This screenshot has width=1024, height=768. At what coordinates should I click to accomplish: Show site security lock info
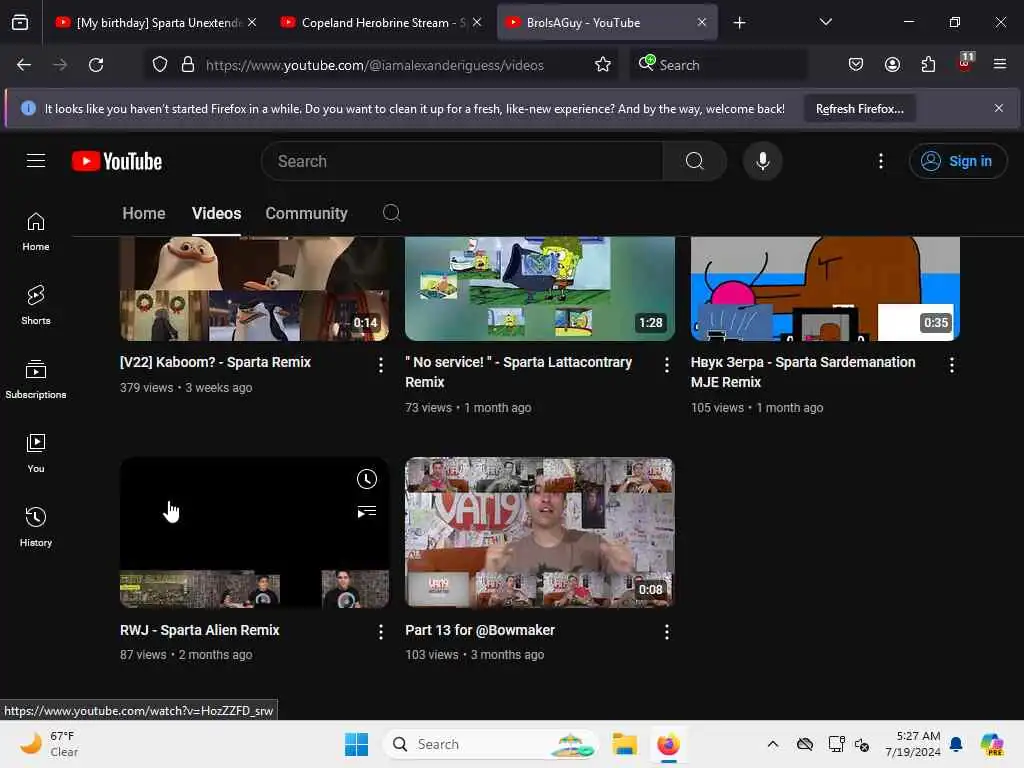click(x=187, y=65)
